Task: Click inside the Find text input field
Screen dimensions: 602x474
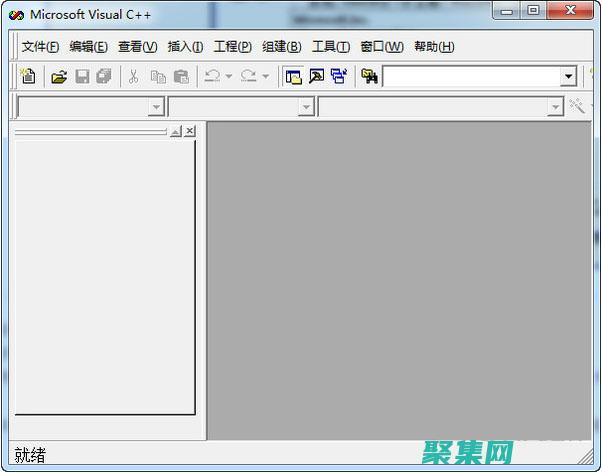Action: pyautogui.click(x=472, y=77)
